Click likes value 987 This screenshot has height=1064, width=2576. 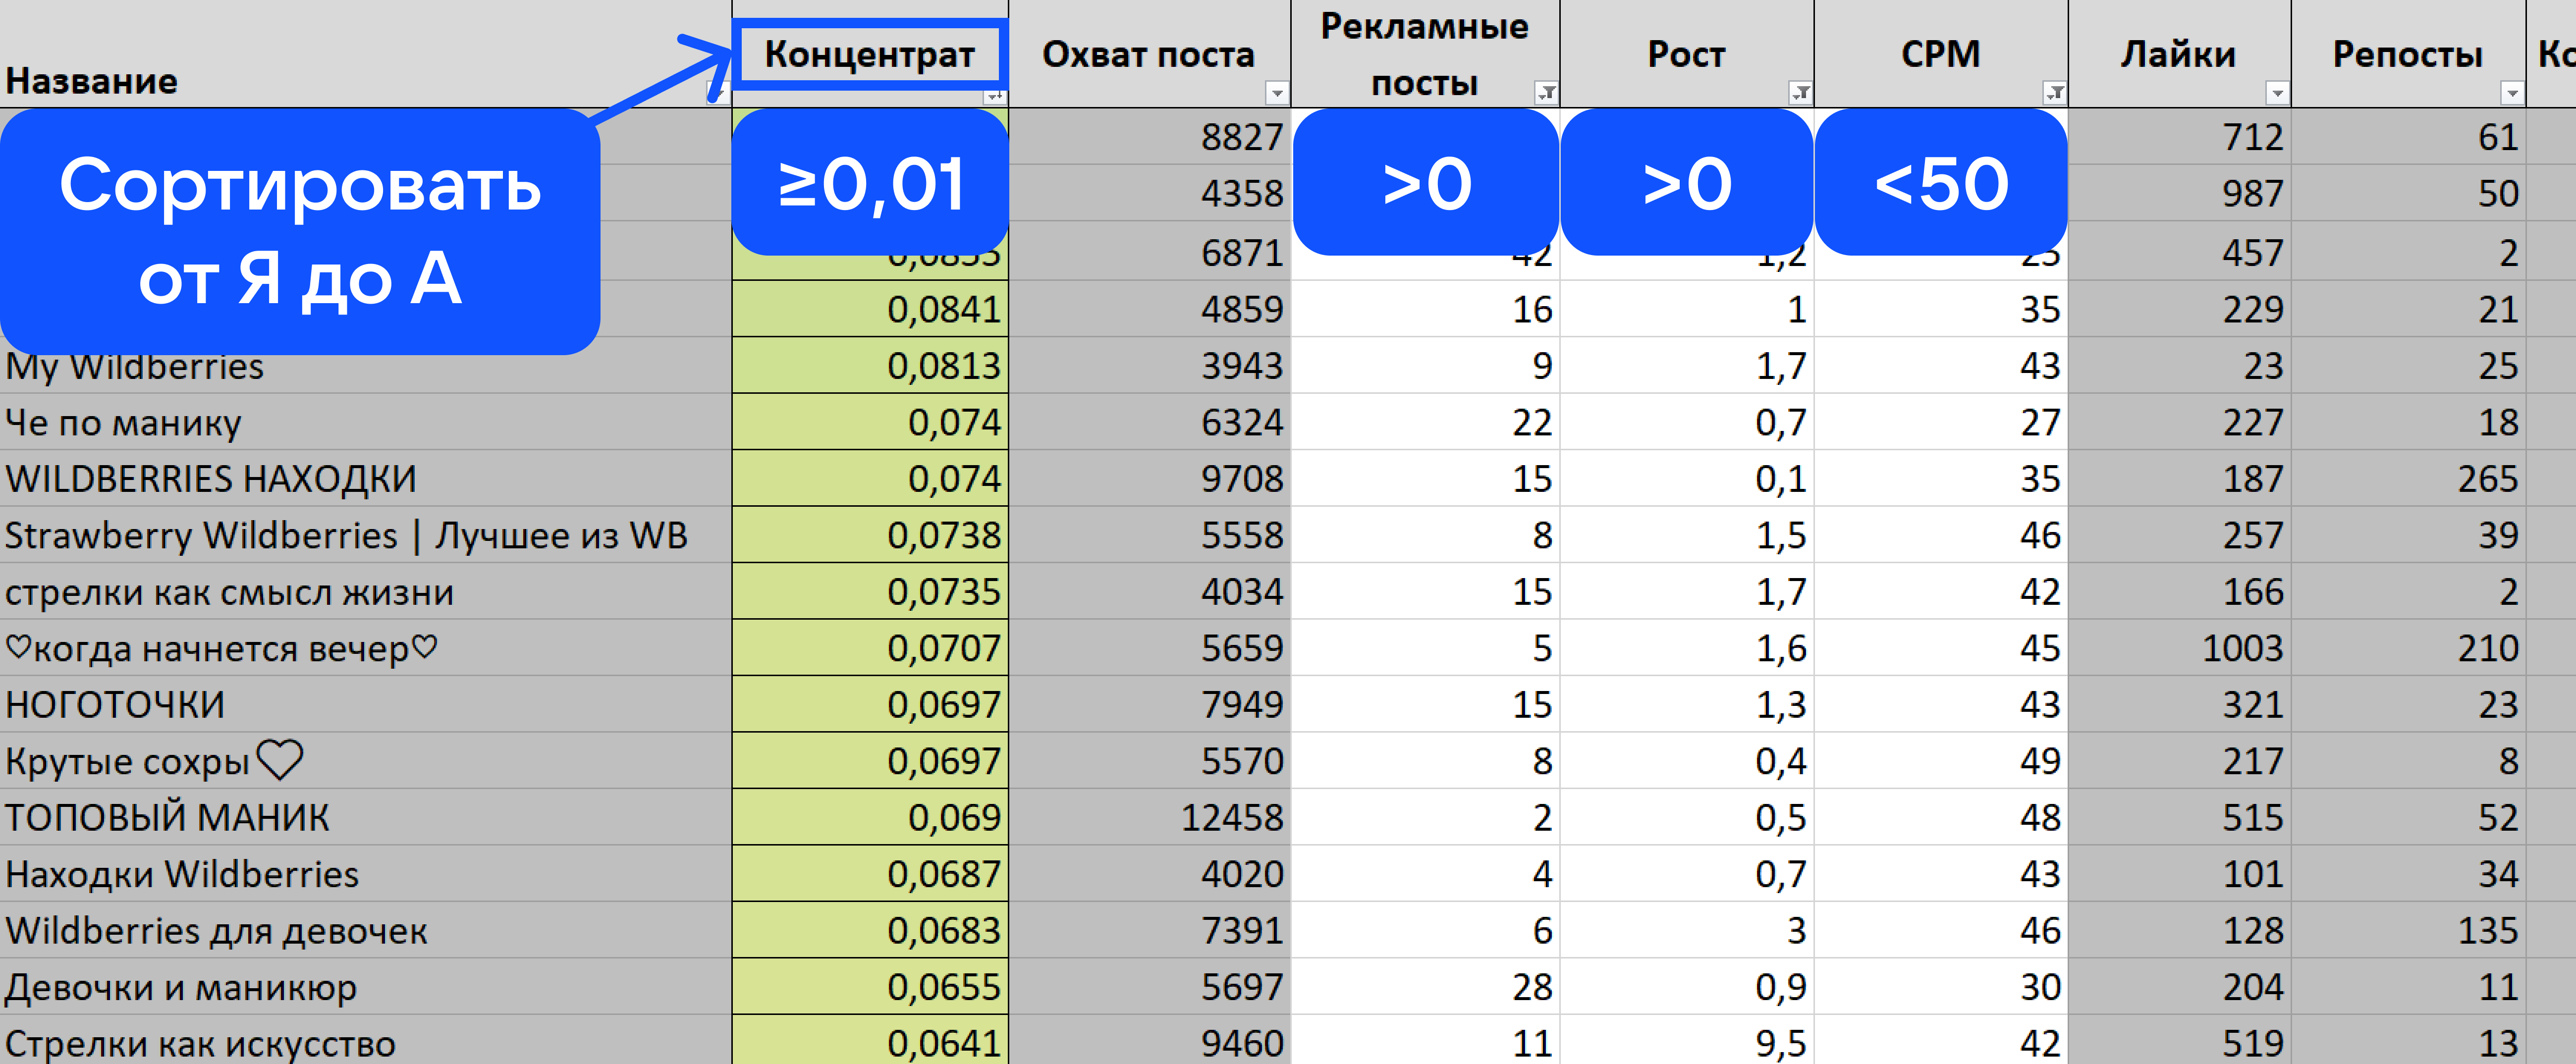pos(2179,193)
